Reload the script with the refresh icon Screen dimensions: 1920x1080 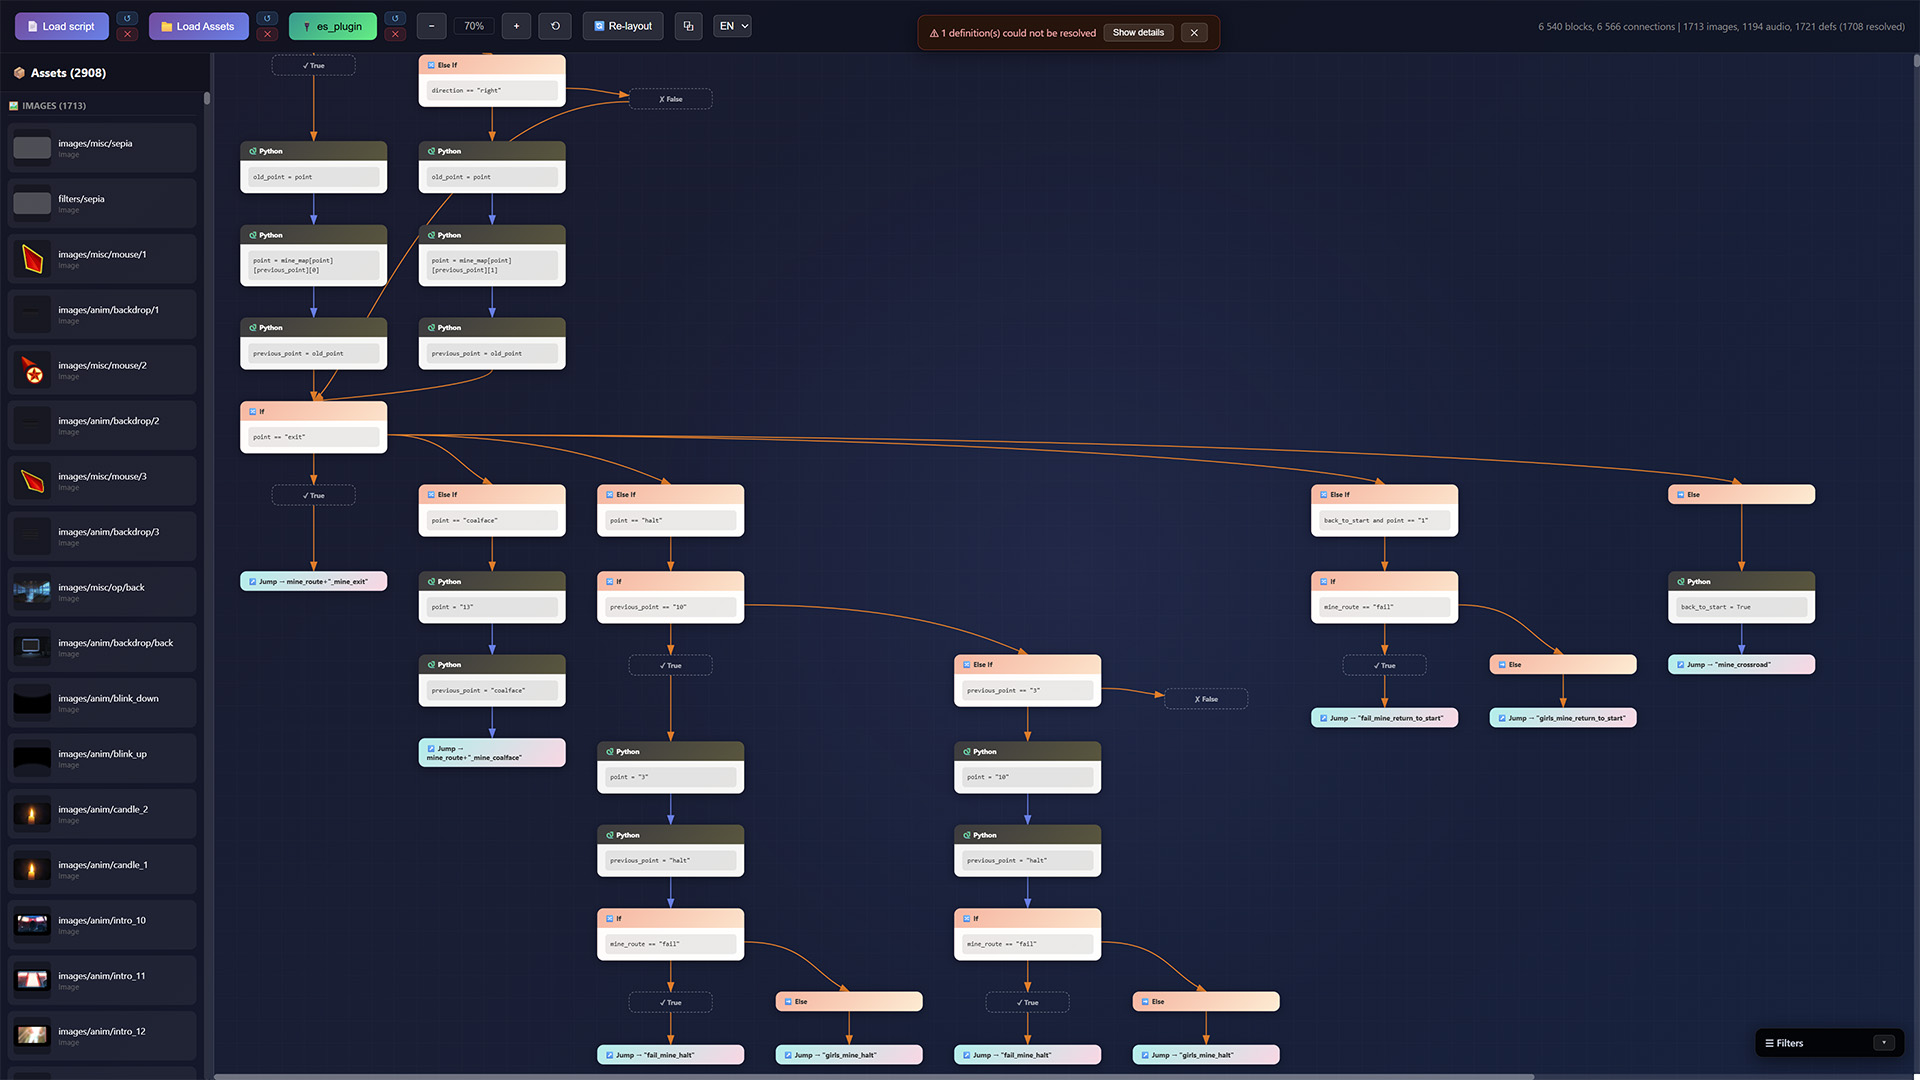point(127,18)
